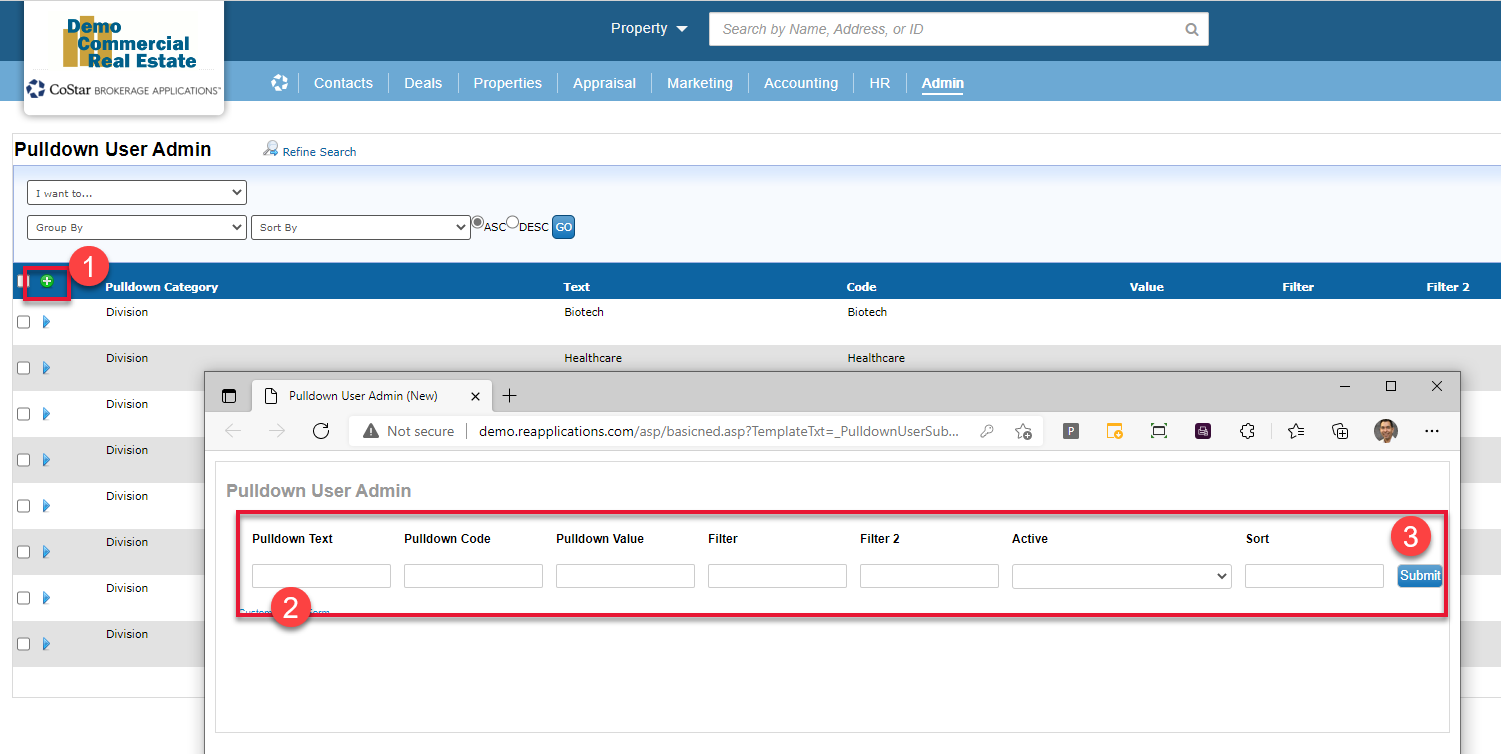This screenshot has height=754, width=1501.
Task: Select the ASC sort order radio button
Action: [478, 222]
